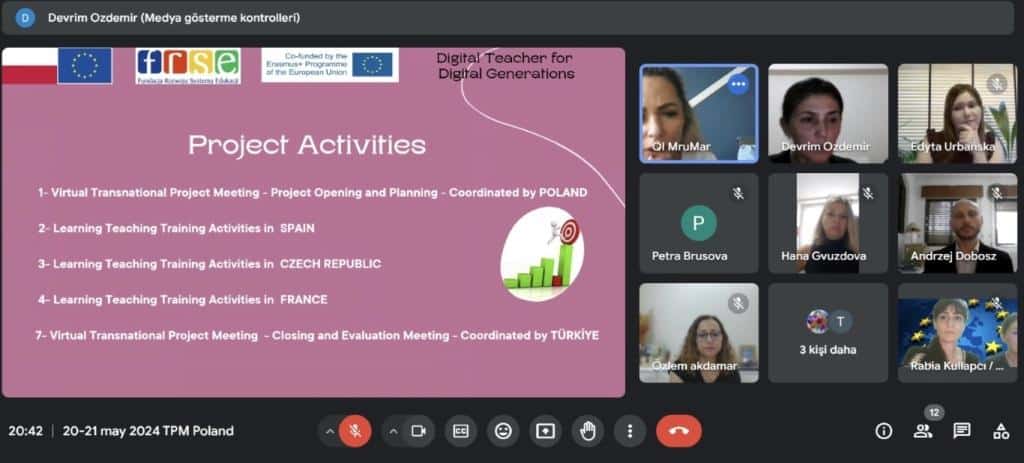The width and height of the screenshot is (1024, 463).
Task: Show the participants list panel
Action: (x=922, y=431)
